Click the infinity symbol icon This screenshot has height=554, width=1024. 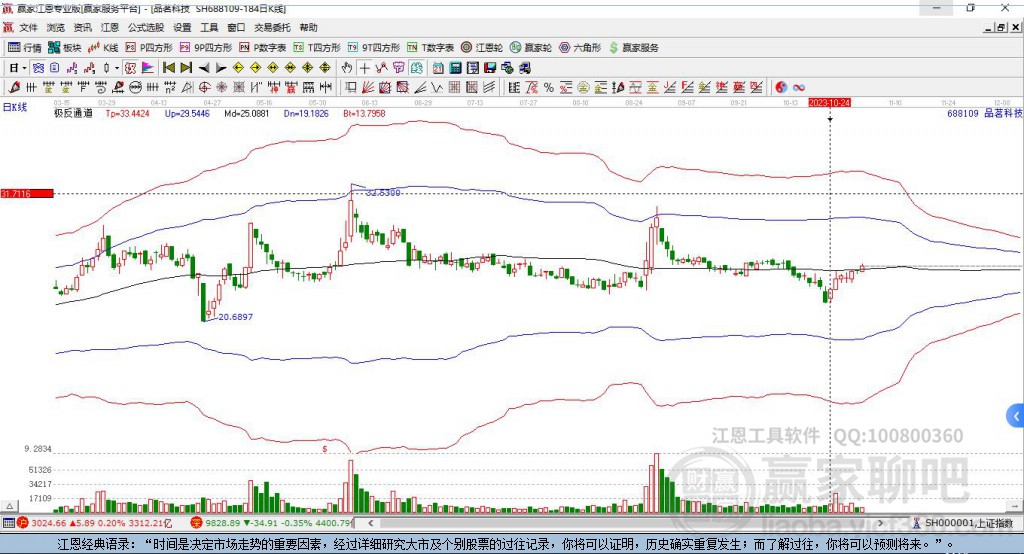click(x=799, y=88)
